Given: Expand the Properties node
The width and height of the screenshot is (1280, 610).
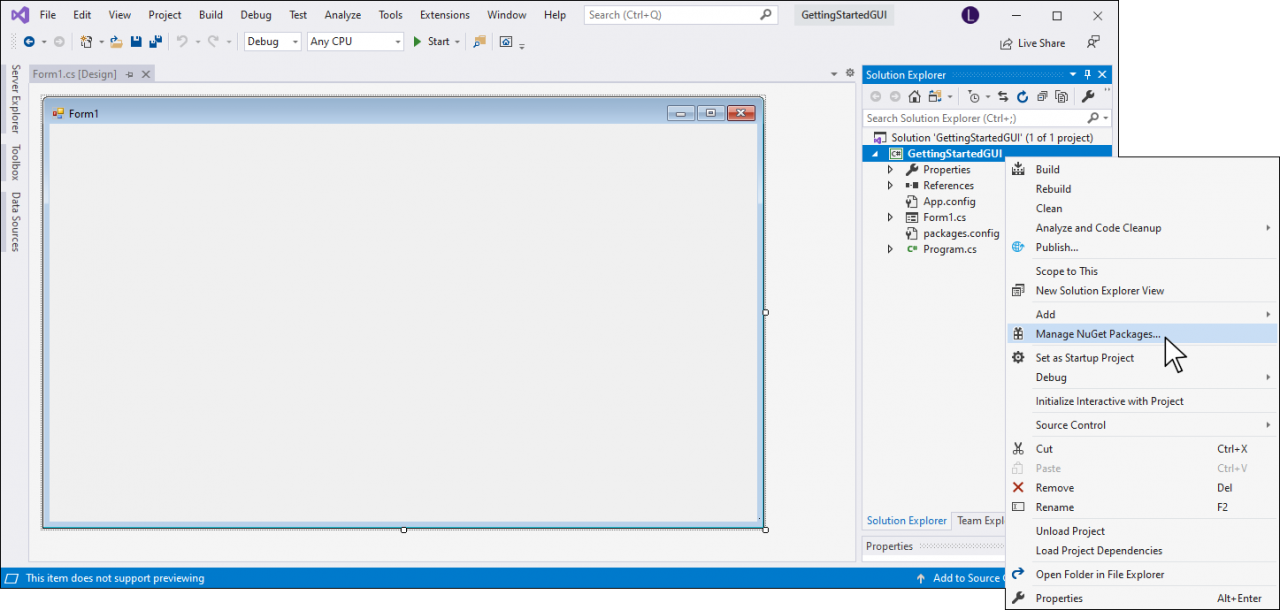Looking at the screenshot, I should [890, 170].
